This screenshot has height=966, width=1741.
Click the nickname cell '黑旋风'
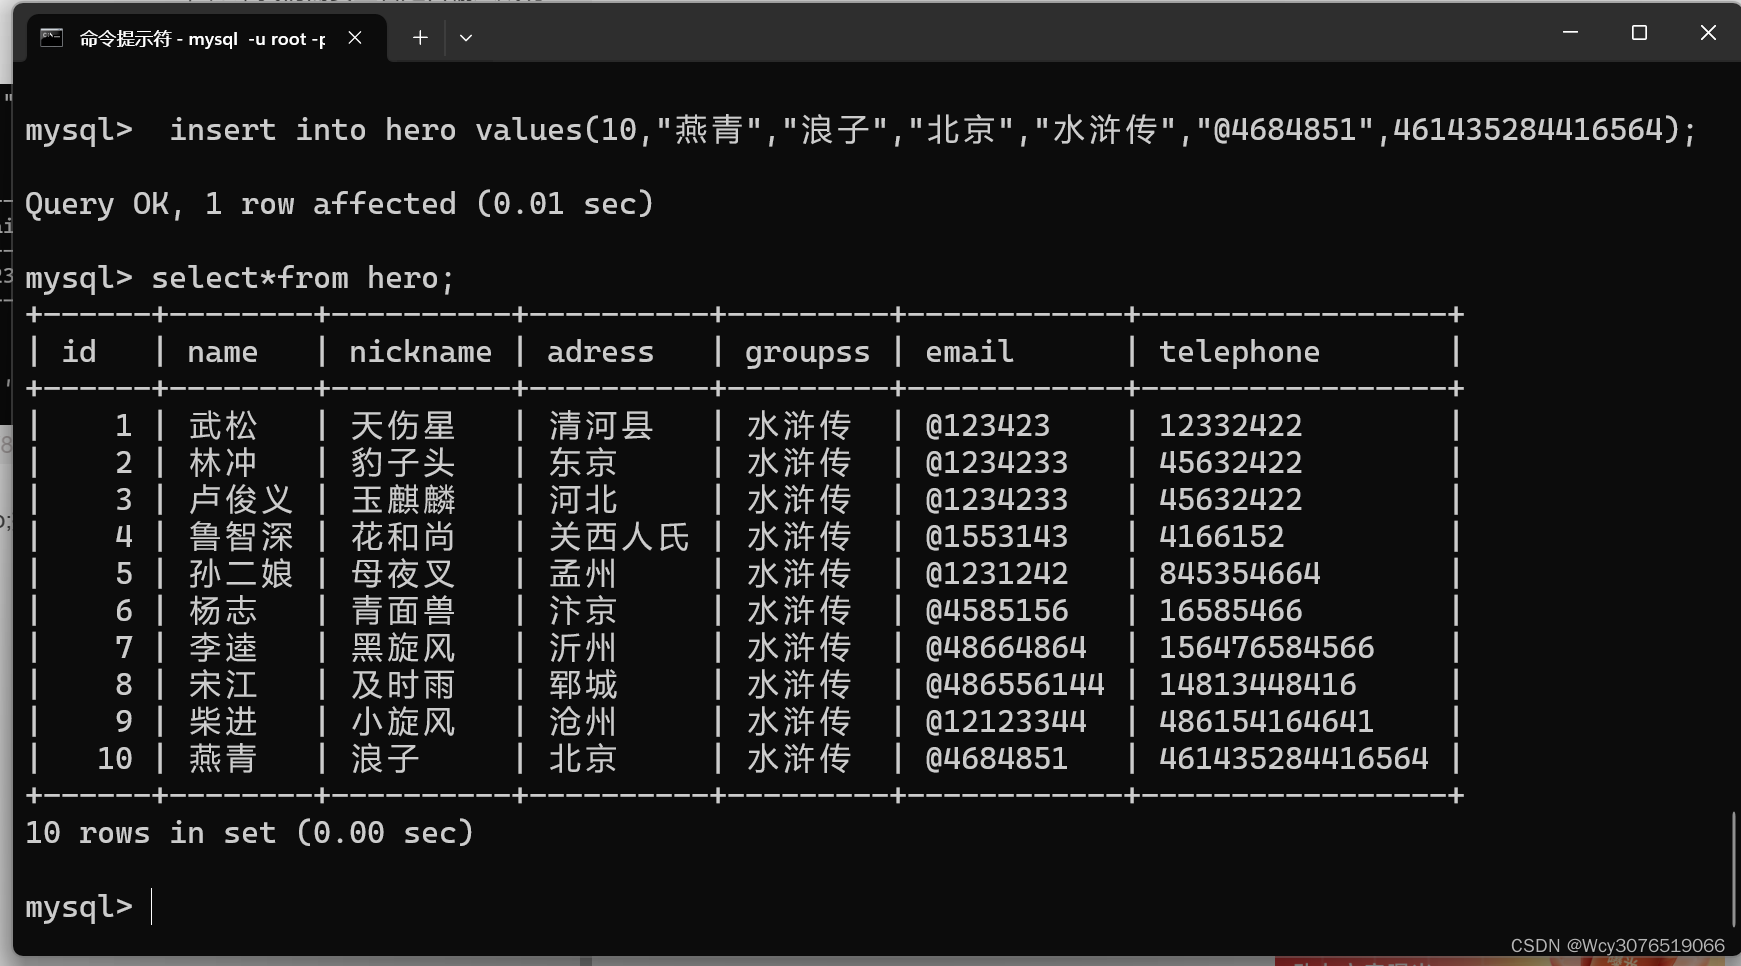(x=403, y=648)
